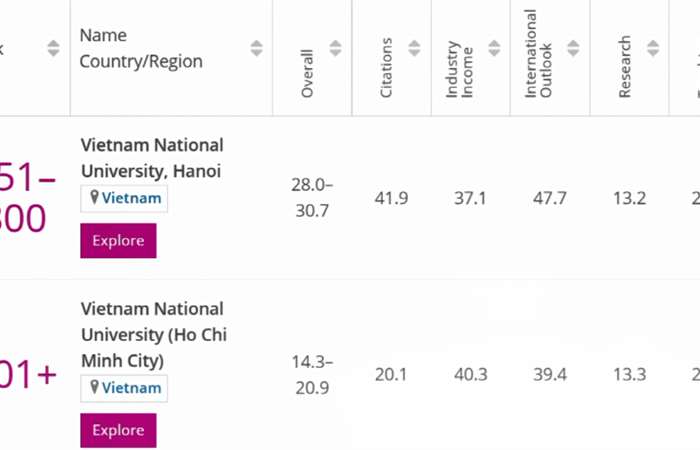The image size is (700, 450).
Task: Sort by Name Country/Region arrows
Action: point(256,48)
